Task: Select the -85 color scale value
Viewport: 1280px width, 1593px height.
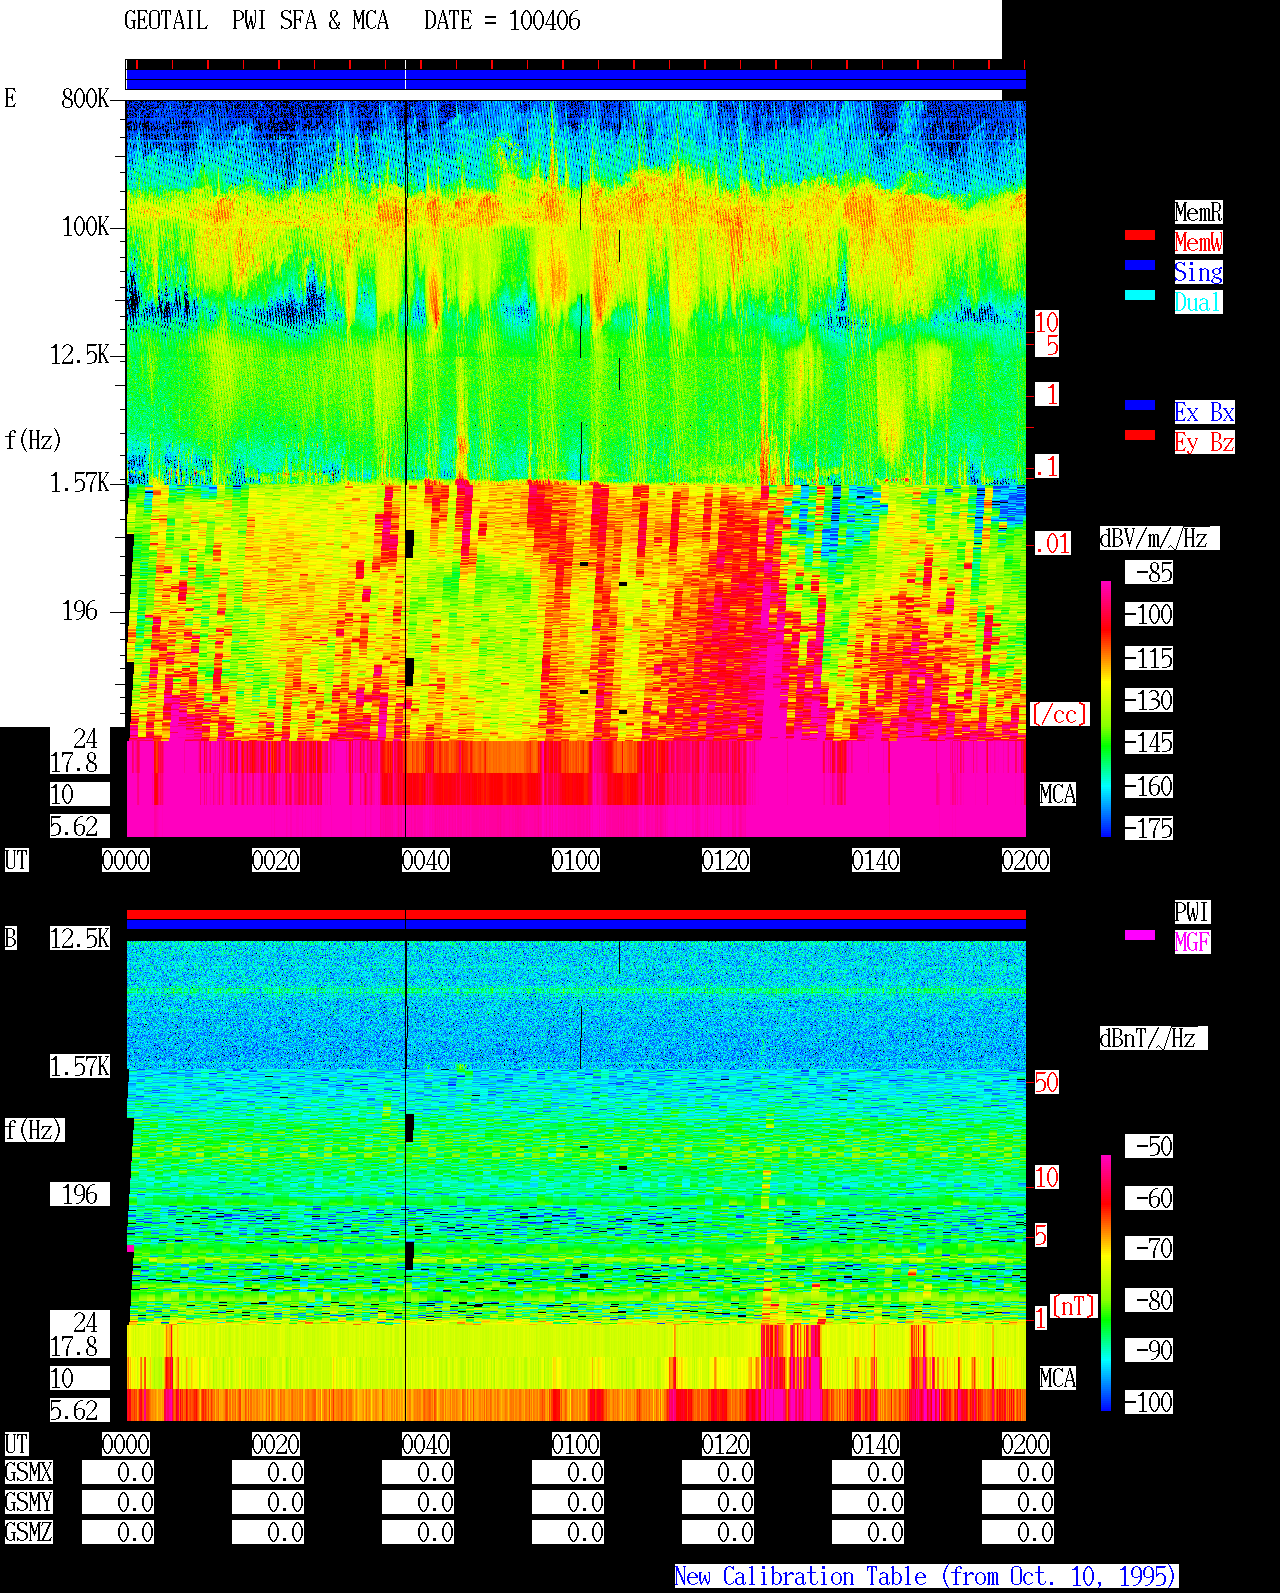Action: click(x=1150, y=572)
